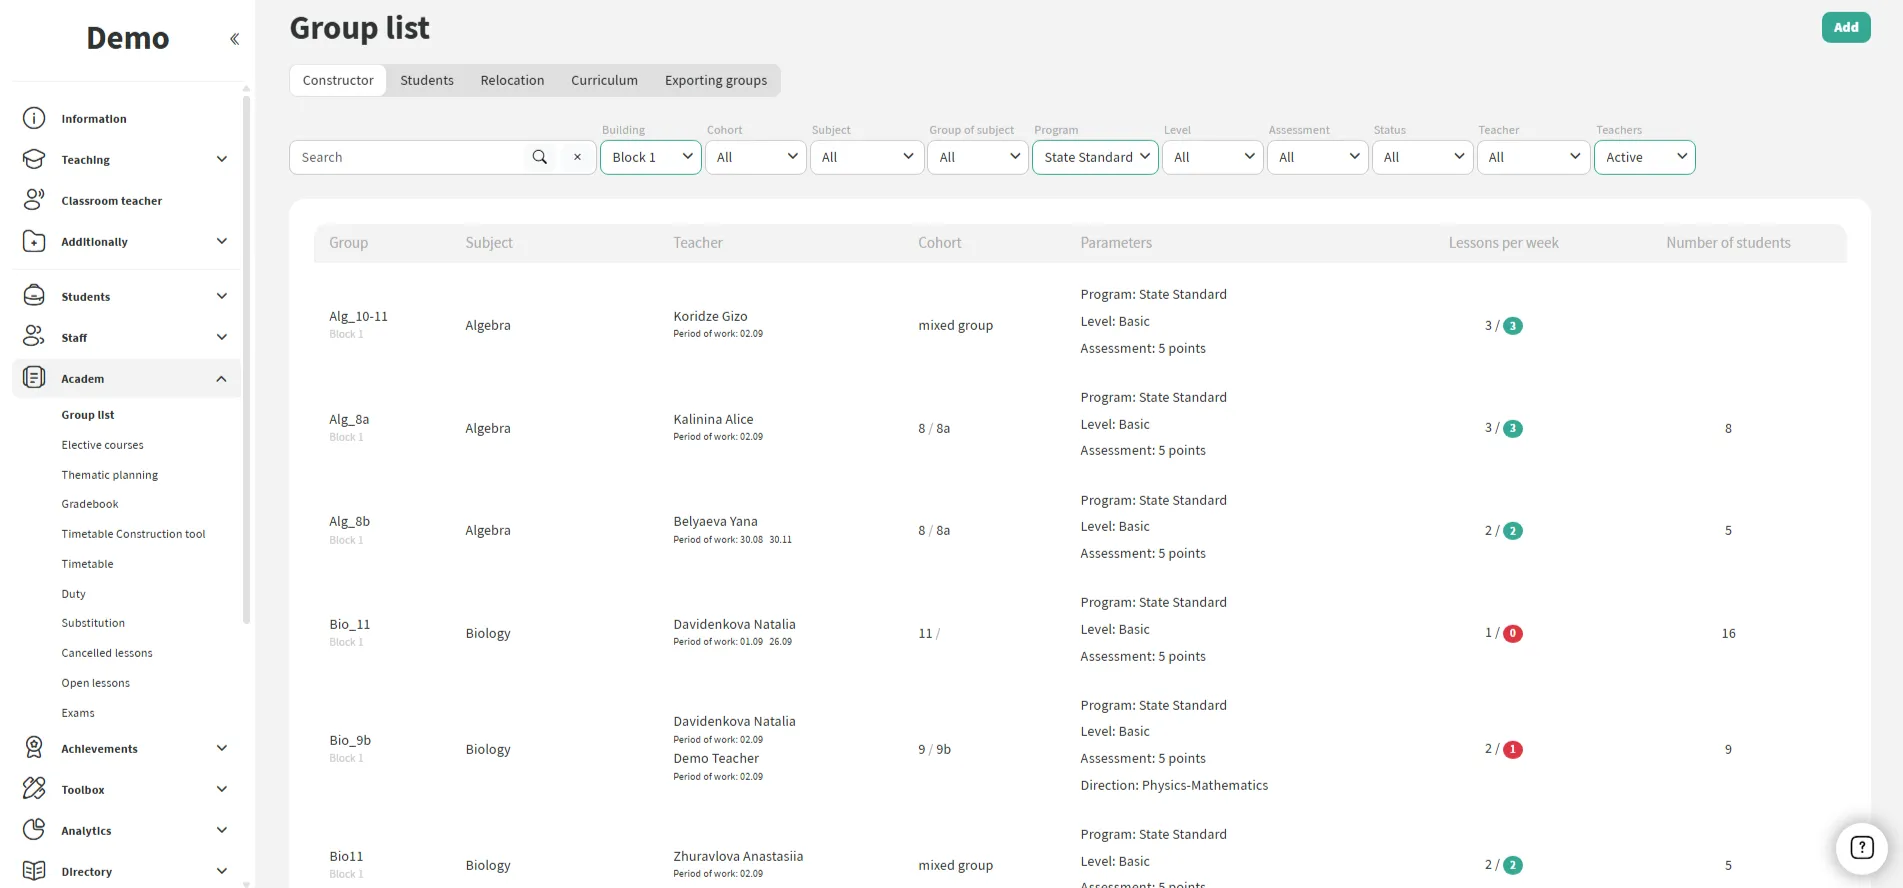Image resolution: width=1903 pixels, height=888 pixels.
Task: Click the Toolbox icon in sidebar
Action: coord(34,789)
